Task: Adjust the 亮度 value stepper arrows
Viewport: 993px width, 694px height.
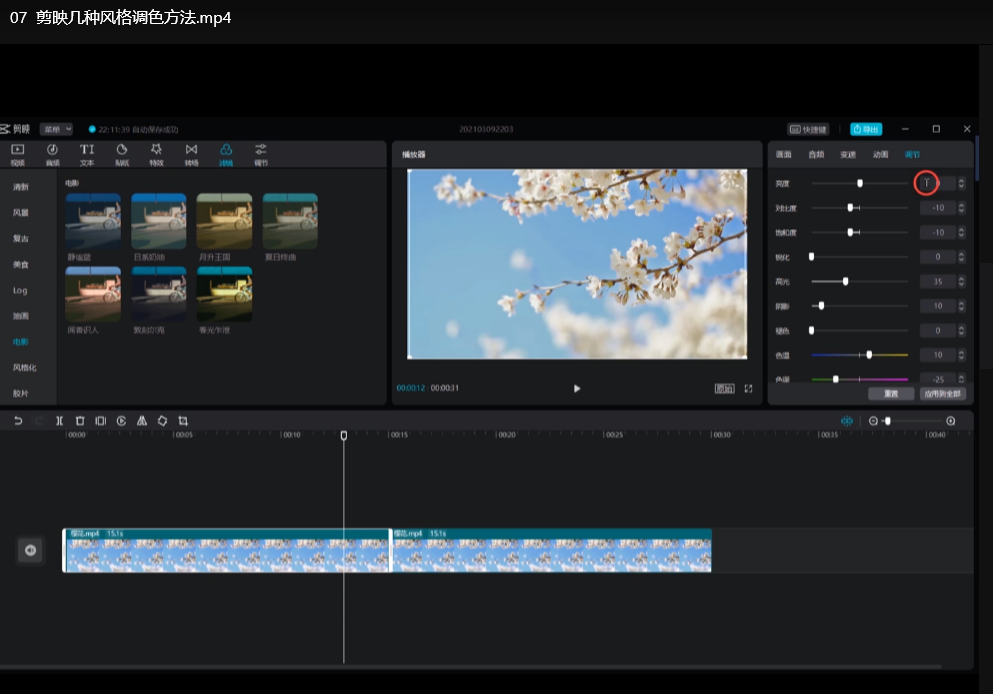Action: point(961,183)
